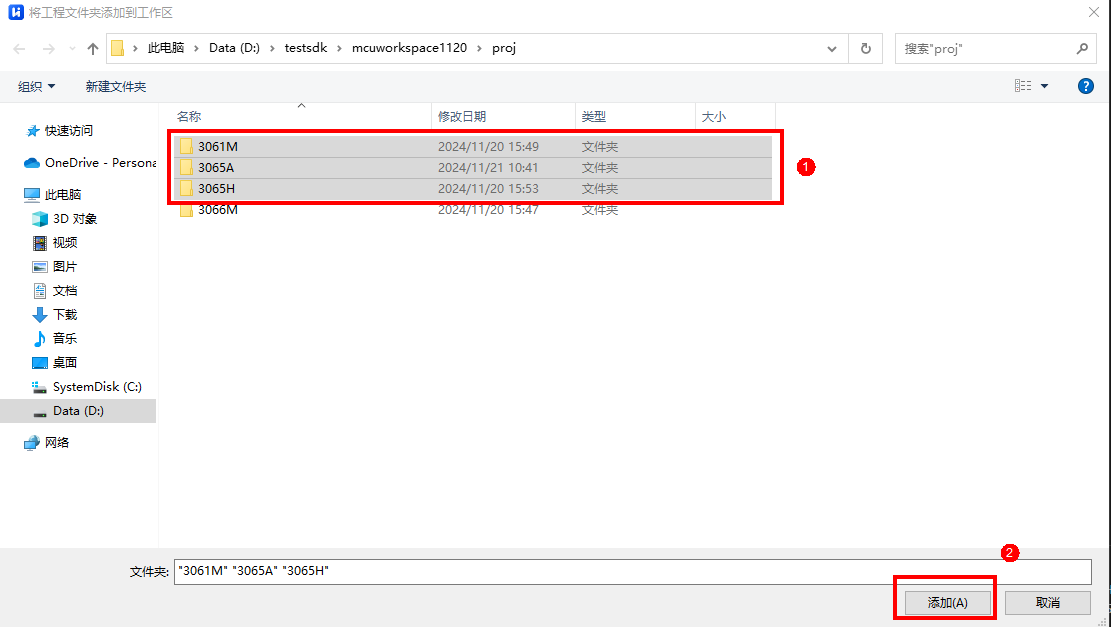The width and height of the screenshot is (1111, 627).
Task: Click 新建文件夹 in the toolbar
Action: click(x=116, y=87)
